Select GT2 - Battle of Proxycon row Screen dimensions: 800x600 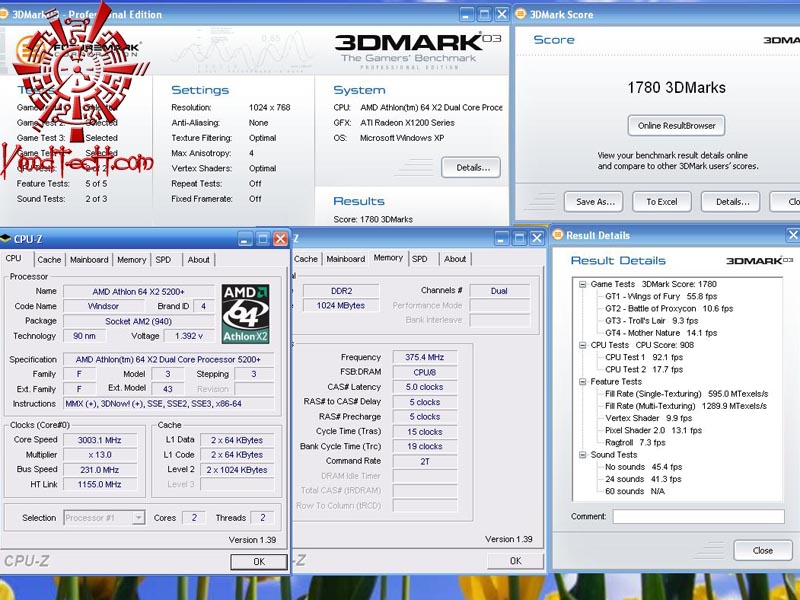(x=669, y=309)
